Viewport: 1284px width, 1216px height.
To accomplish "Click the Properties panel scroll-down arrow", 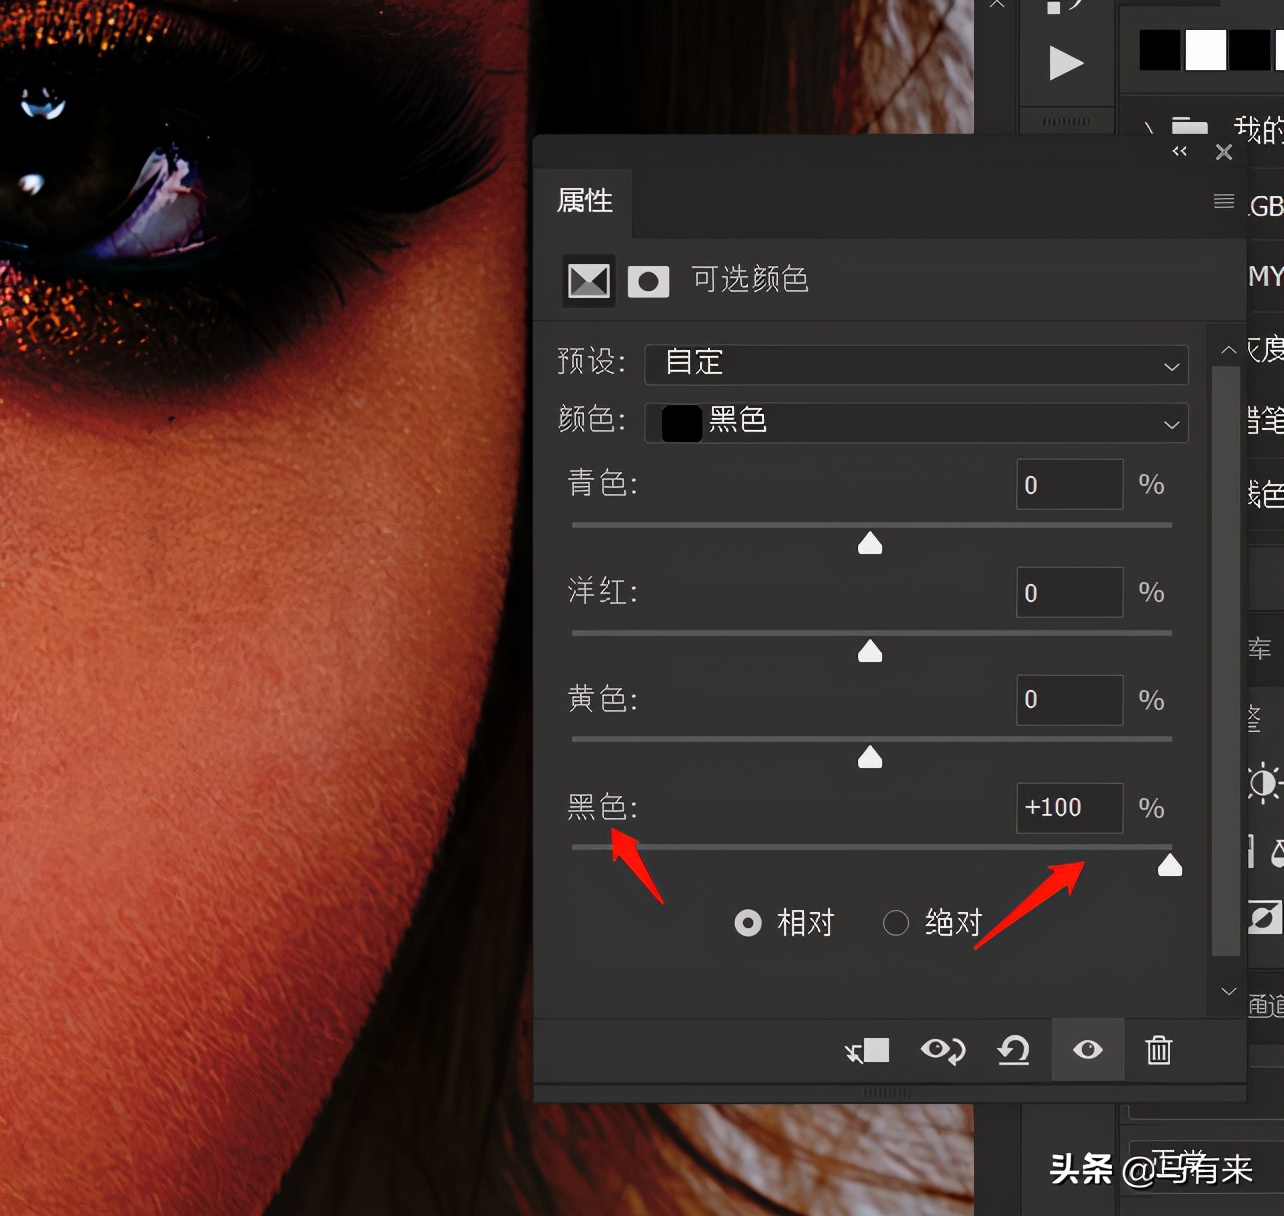I will point(1229,991).
